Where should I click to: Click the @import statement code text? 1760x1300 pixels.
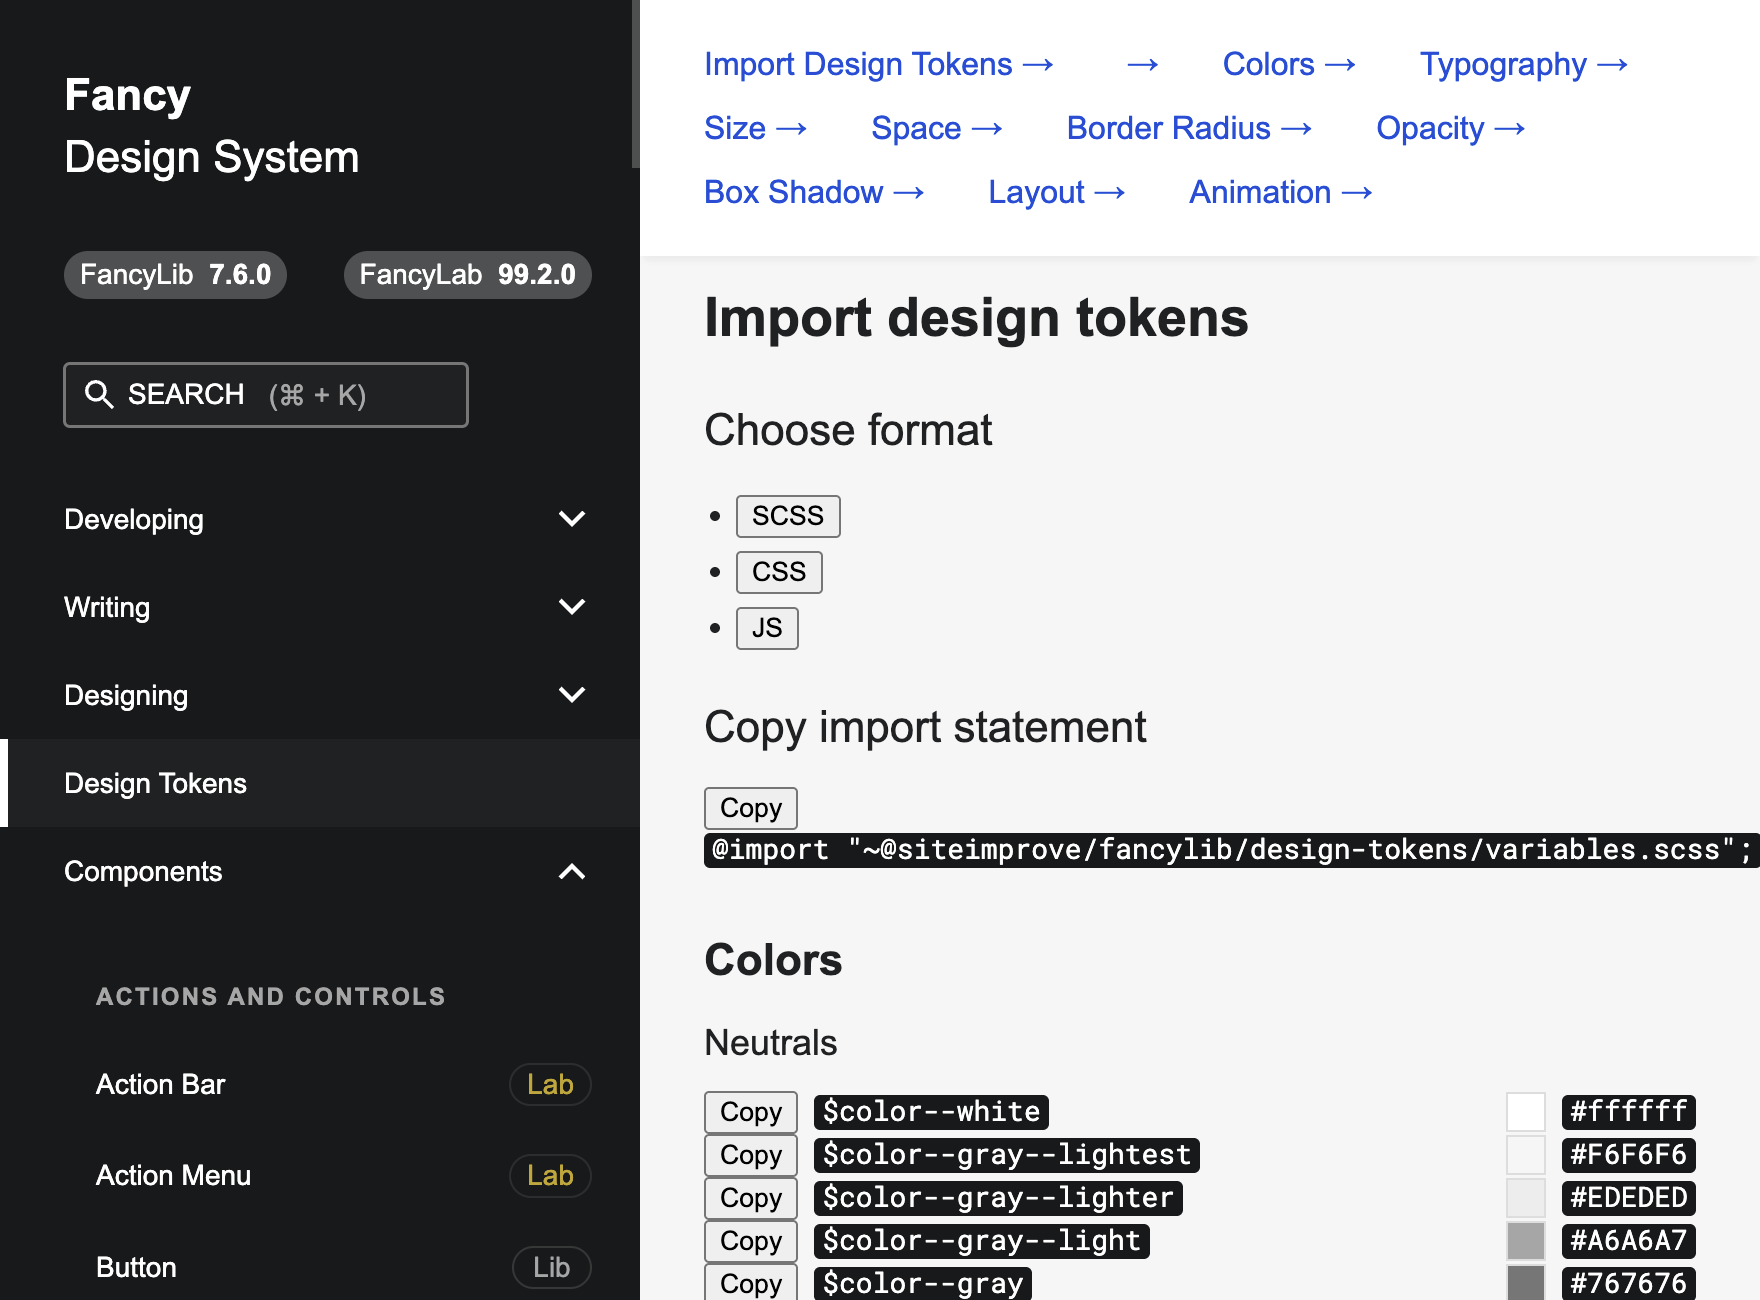pyautogui.click(x=1231, y=850)
